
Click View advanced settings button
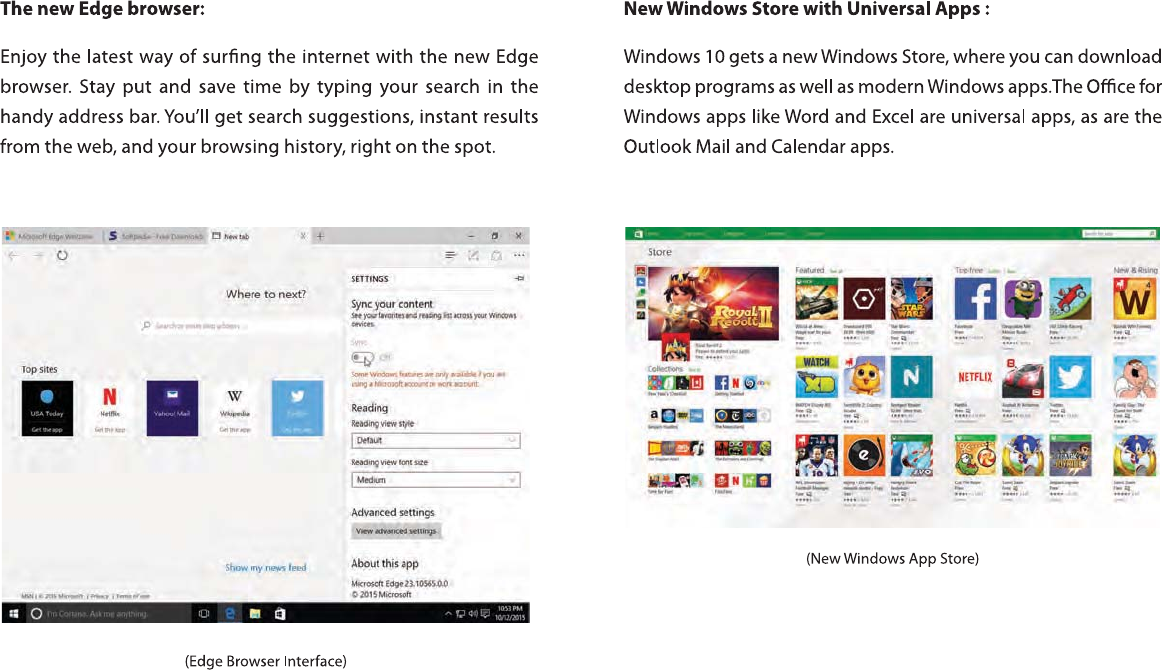396,531
